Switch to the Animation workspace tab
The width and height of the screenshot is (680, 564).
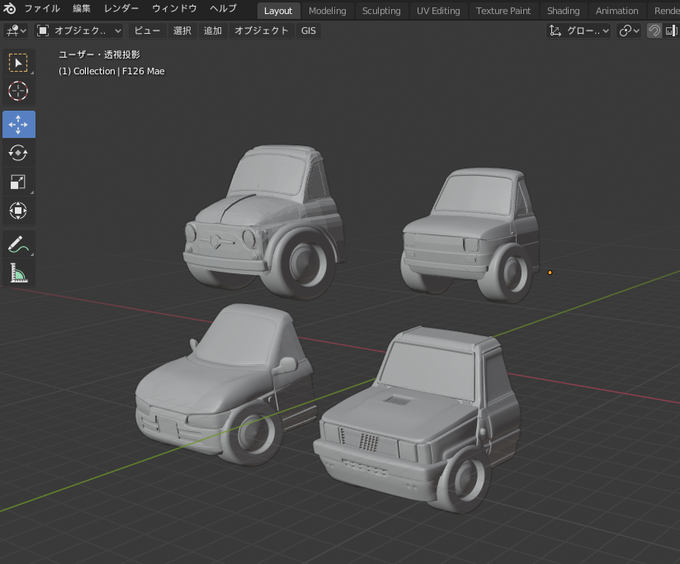click(x=617, y=11)
